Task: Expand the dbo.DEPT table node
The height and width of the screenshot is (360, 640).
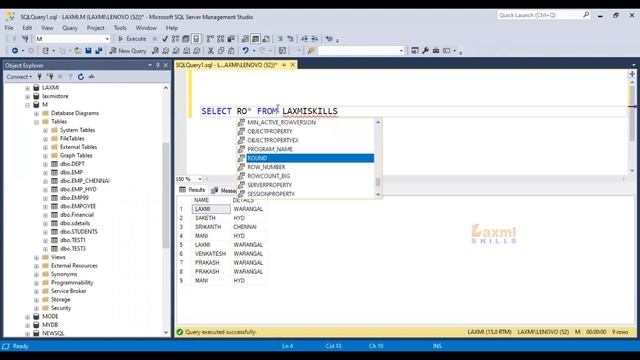Action: pyautogui.click(x=45, y=164)
